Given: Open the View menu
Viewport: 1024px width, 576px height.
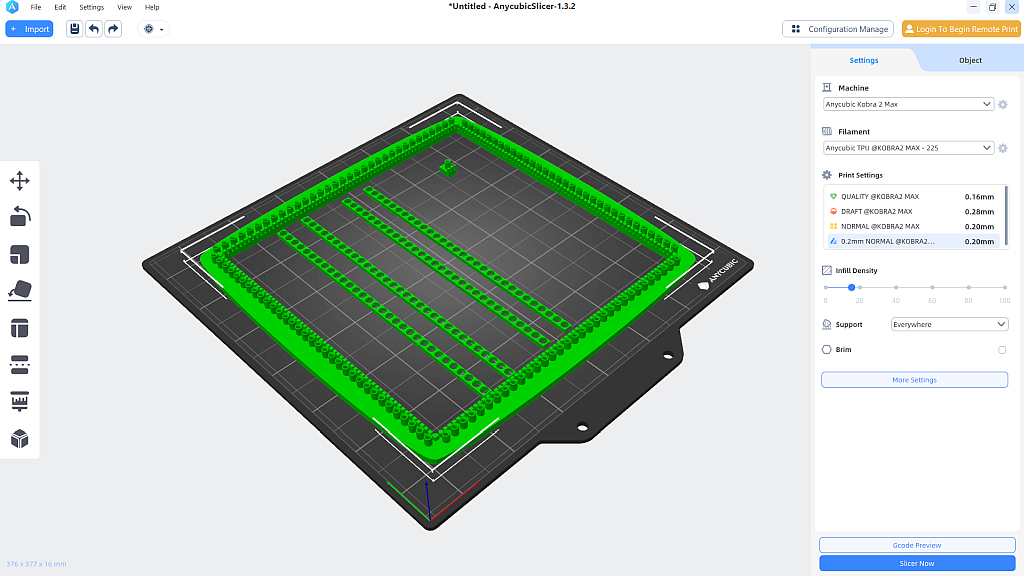Looking at the screenshot, I should pos(124,7).
